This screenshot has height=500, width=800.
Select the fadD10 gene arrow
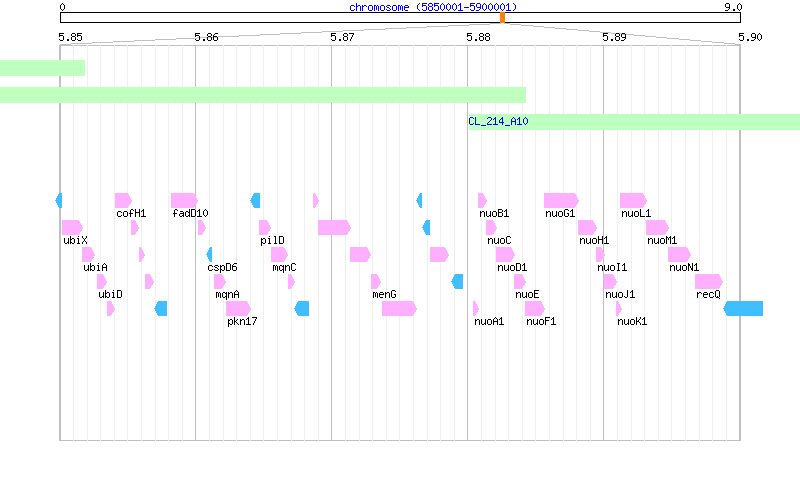pos(184,201)
